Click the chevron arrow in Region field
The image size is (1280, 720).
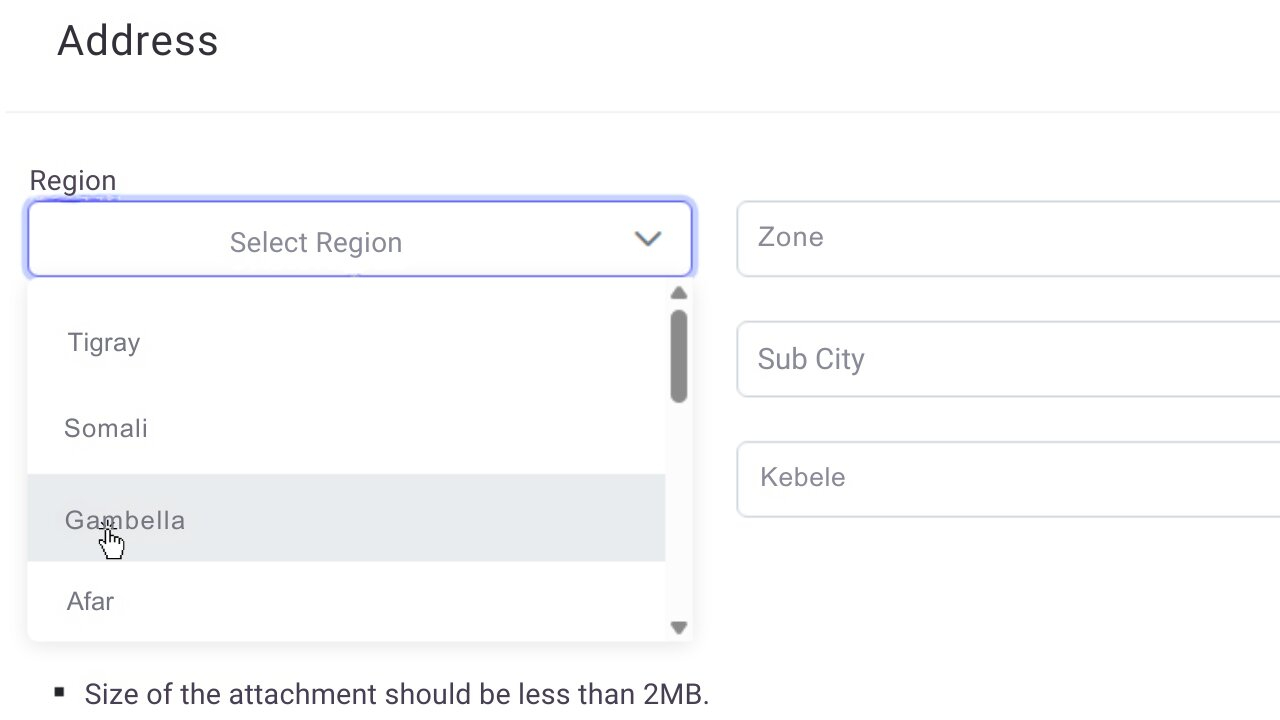click(648, 239)
